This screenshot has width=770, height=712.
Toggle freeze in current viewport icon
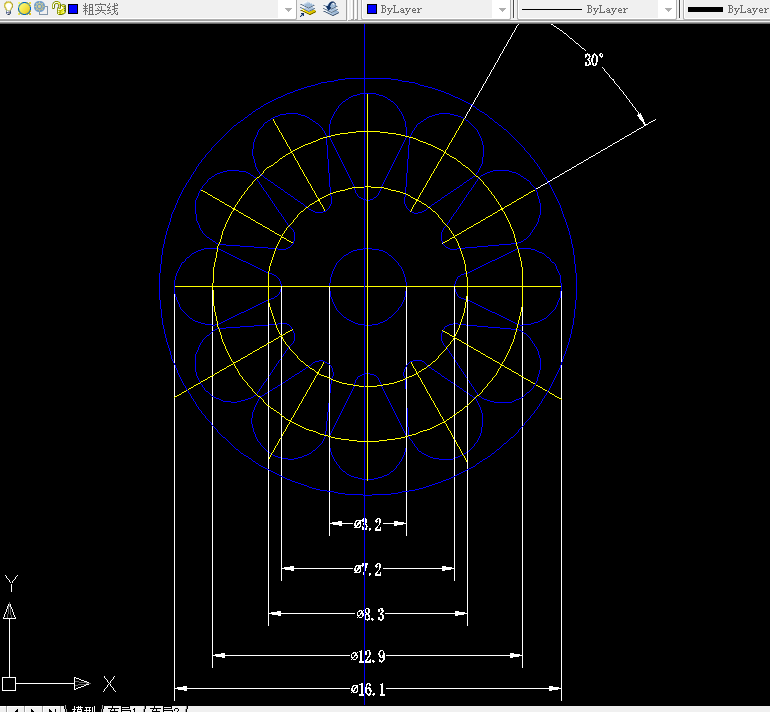pyautogui.click(x=41, y=8)
